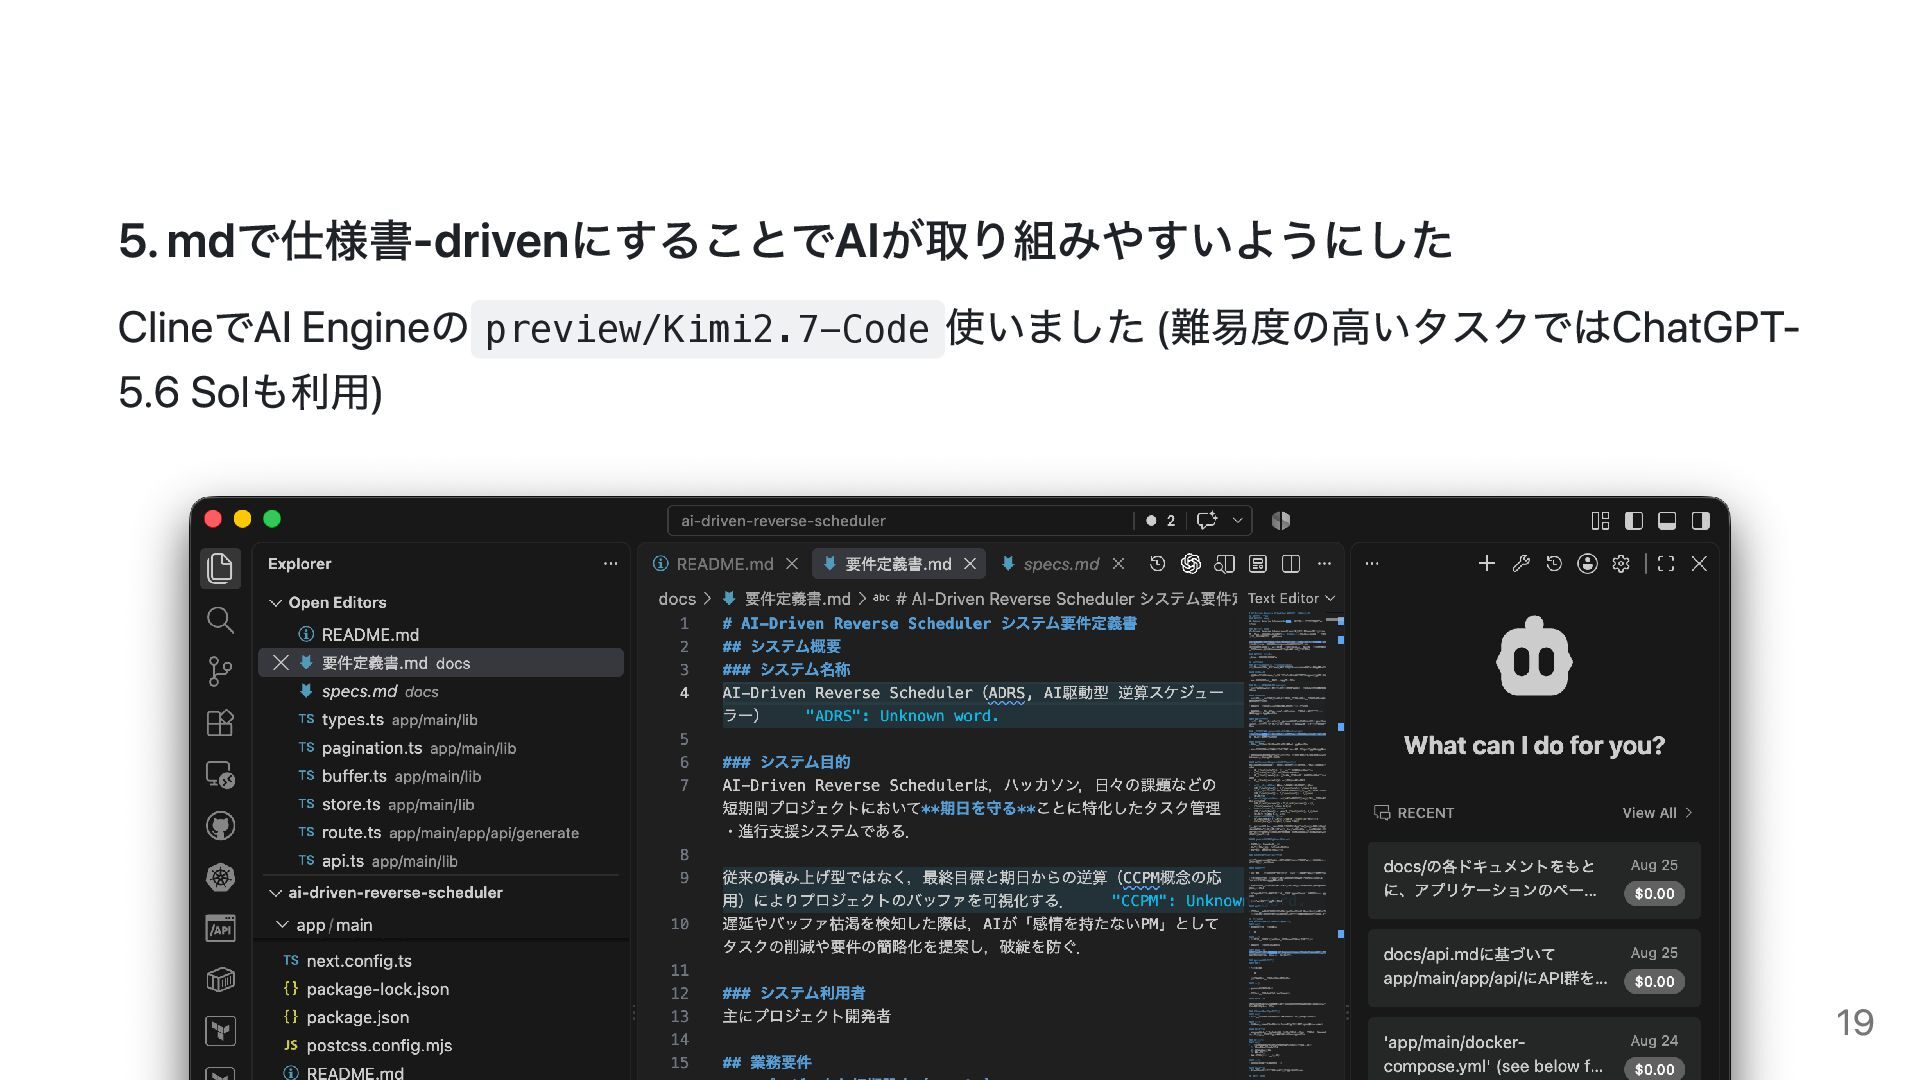
Task: Toggle the secondary side bar
Action: click(1700, 520)
